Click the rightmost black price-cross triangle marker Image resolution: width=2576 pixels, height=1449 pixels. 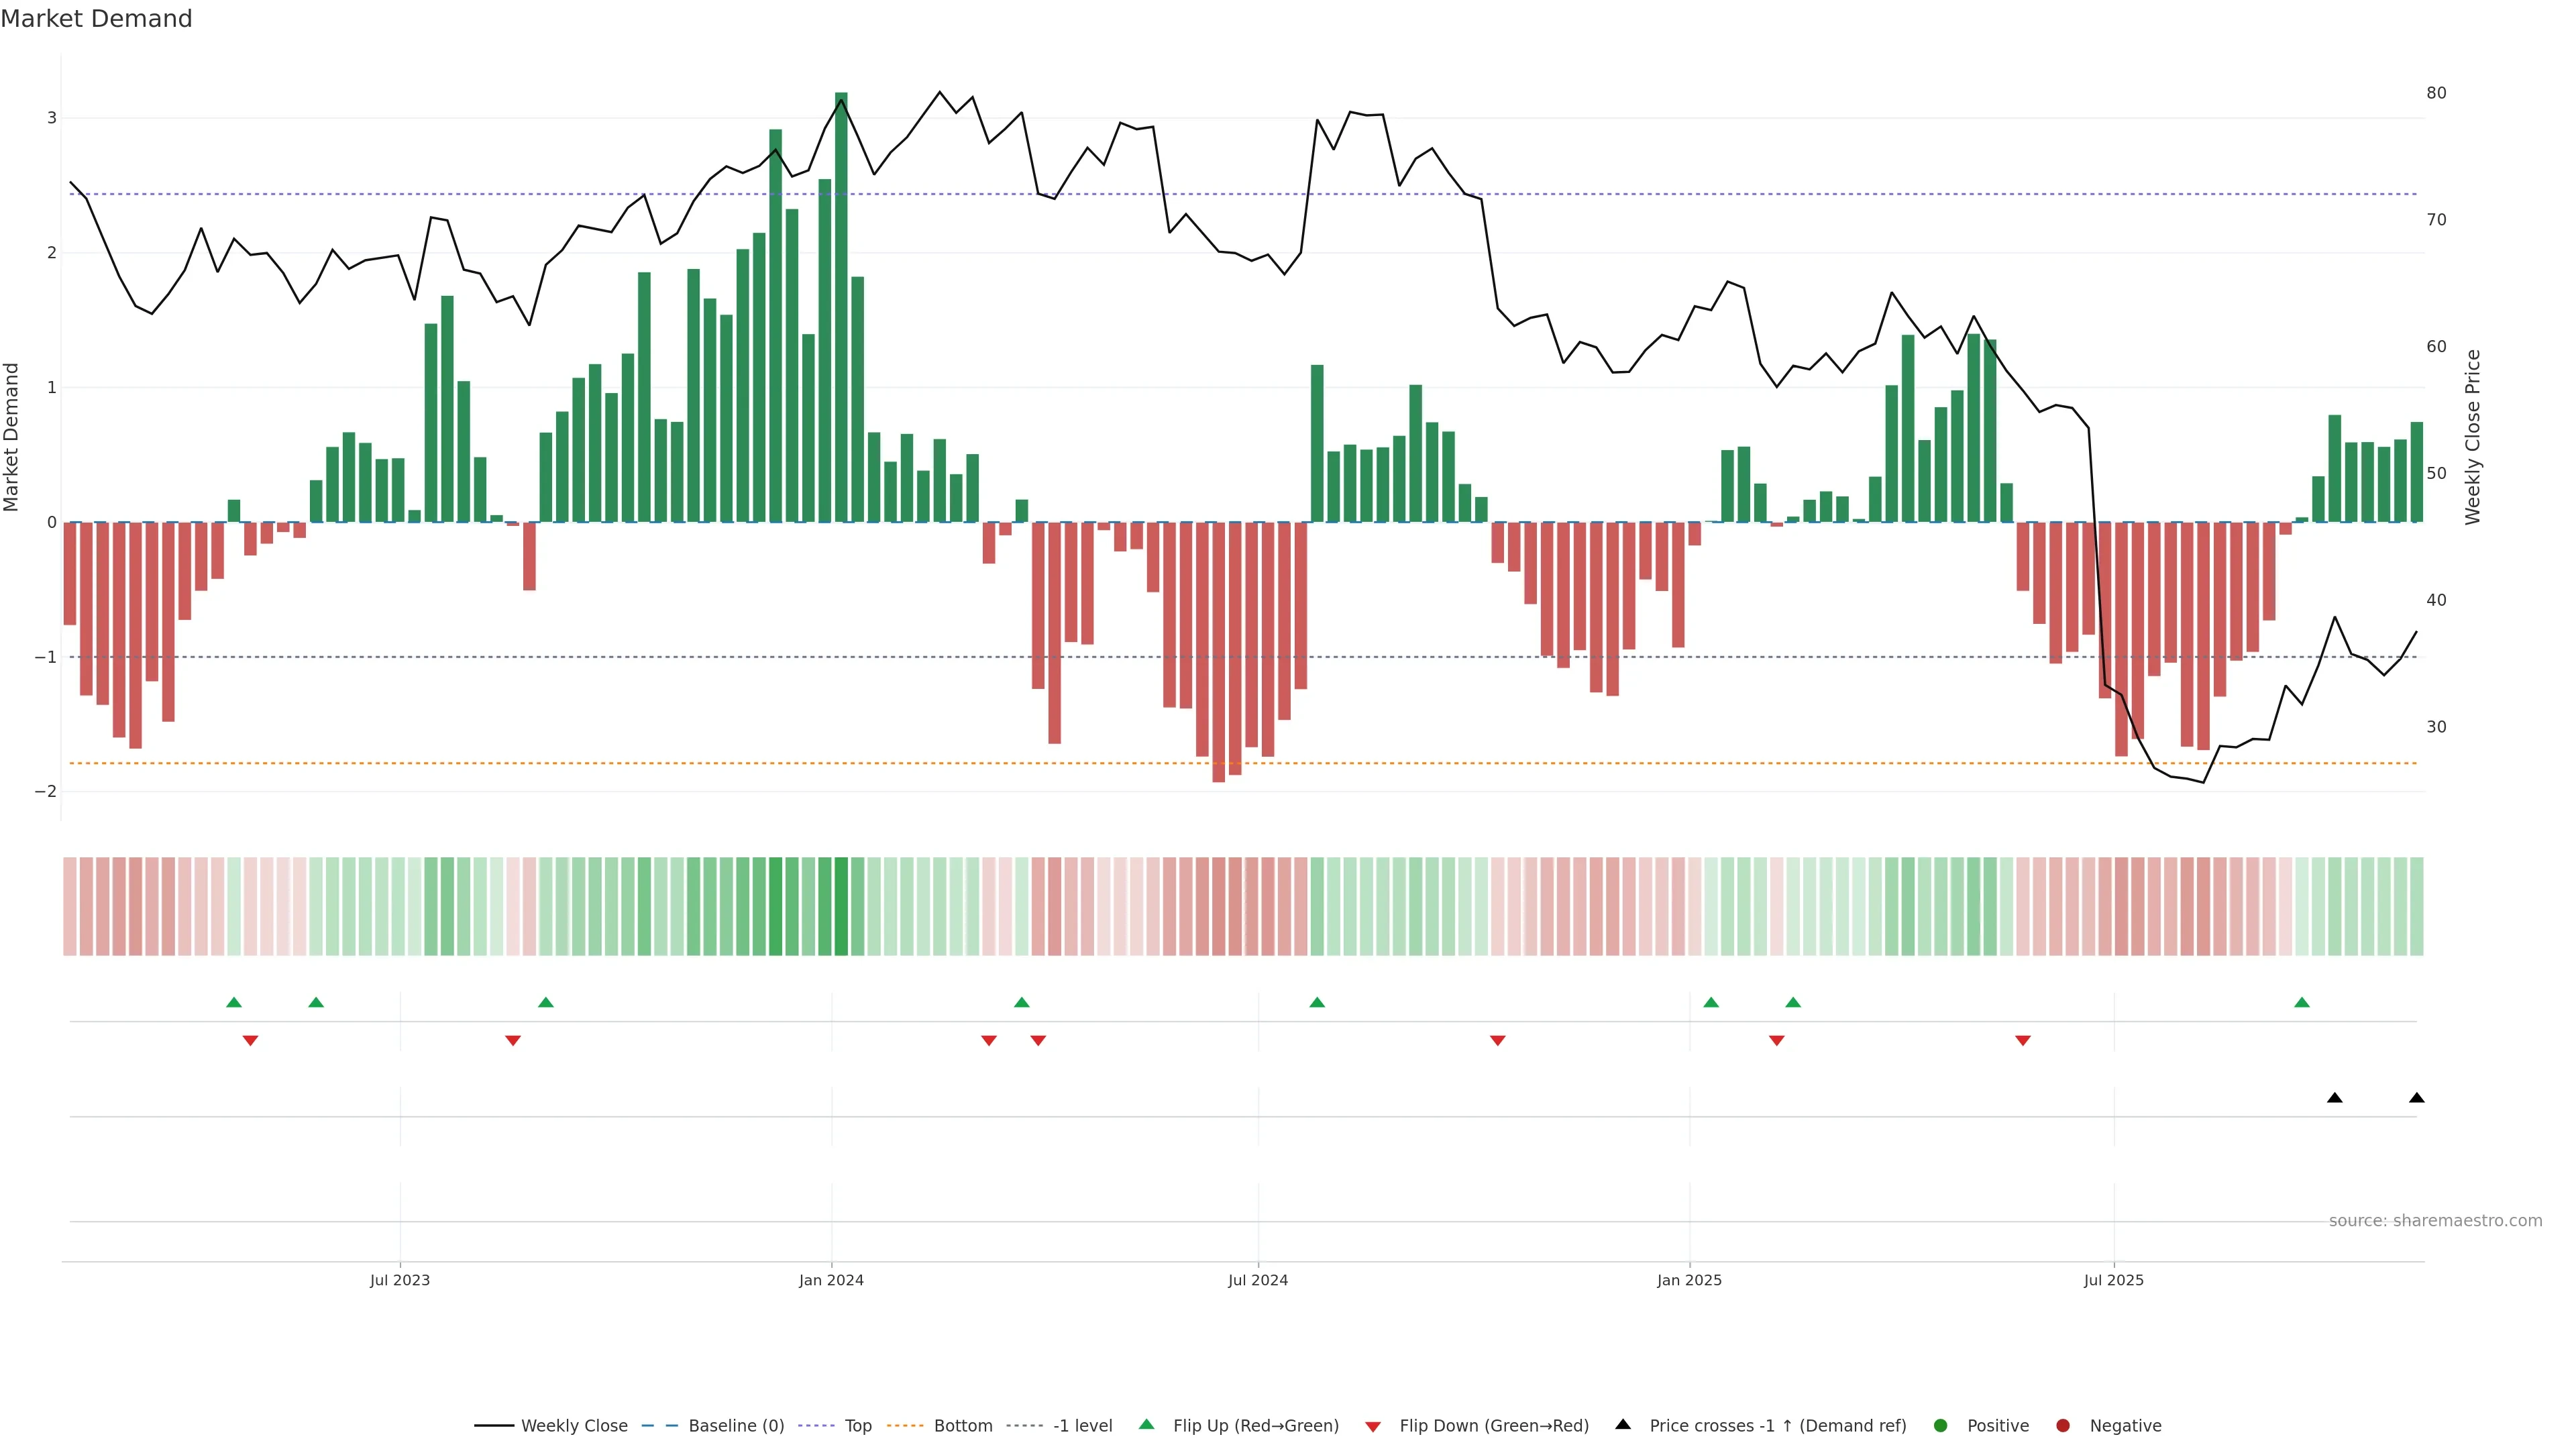click(x=2417, y=1098)
